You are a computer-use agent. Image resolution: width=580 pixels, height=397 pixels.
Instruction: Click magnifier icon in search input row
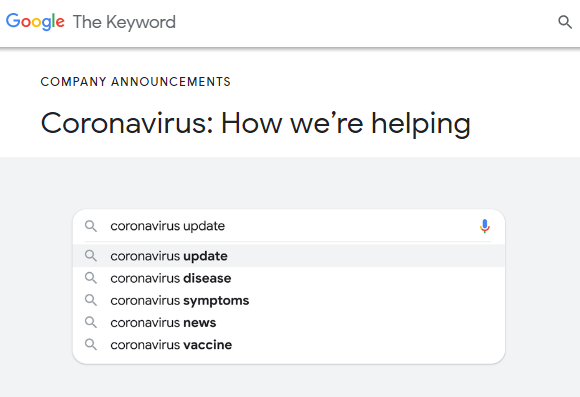tap(91, 226)
